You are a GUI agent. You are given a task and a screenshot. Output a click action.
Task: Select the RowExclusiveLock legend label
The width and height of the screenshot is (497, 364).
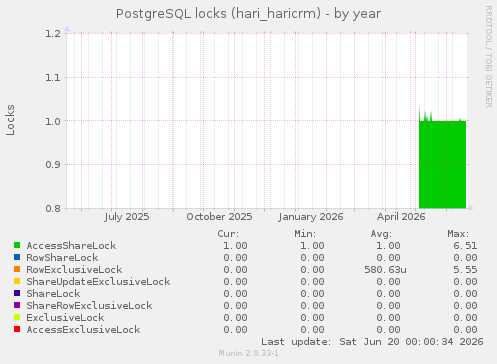pyautogui.click(x=74, y=270)
